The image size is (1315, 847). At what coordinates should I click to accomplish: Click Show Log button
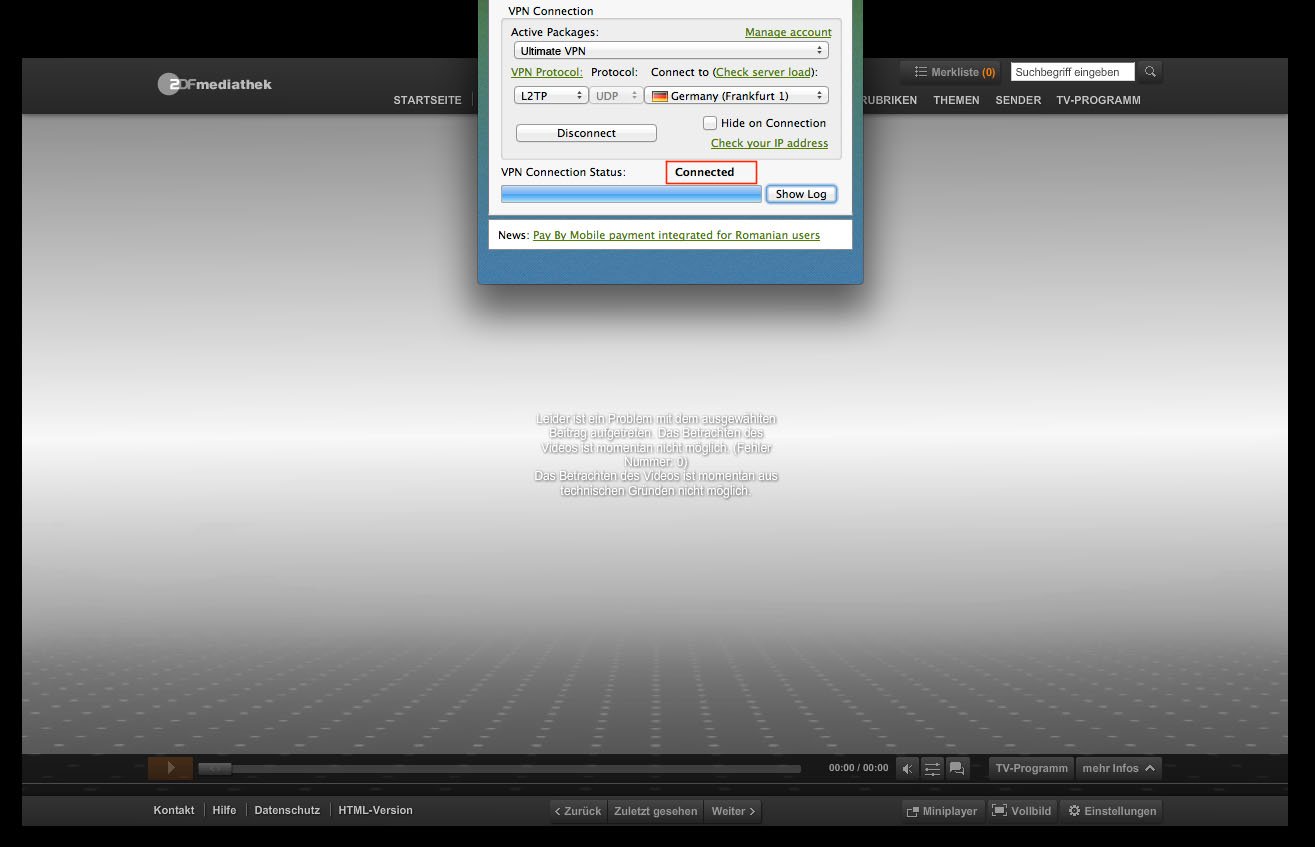click(801, 194)
